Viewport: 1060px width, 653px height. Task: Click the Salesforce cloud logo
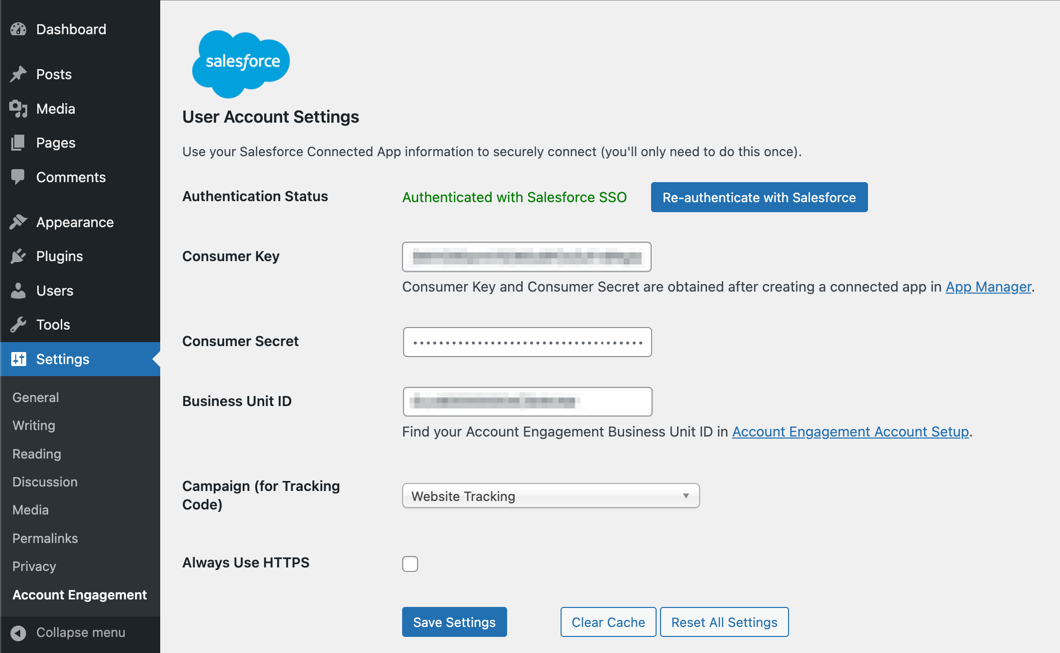(241, 63)
